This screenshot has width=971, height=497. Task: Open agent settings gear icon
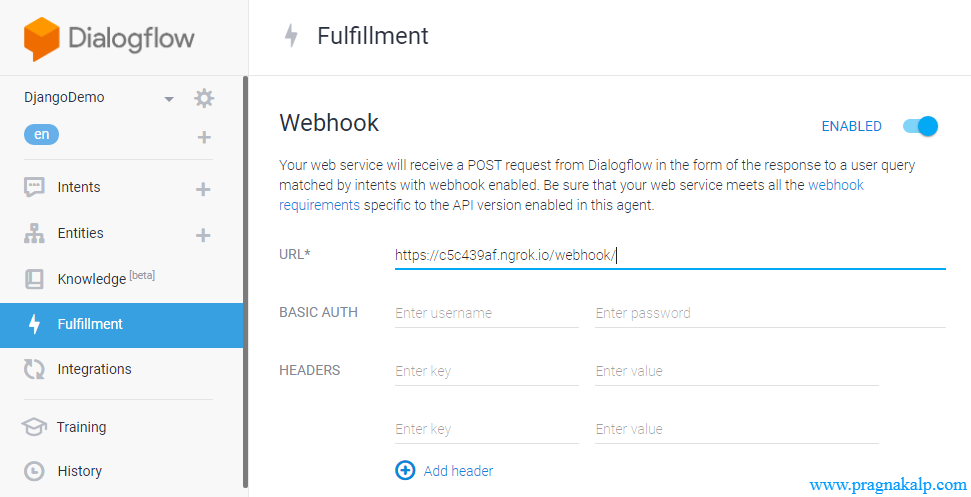pyautogui.click(x=204, y=98)
